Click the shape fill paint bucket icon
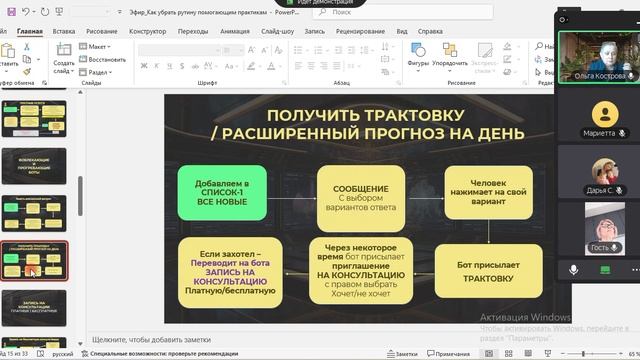Viewport: 640px width, 360px height. coord(508,47)
